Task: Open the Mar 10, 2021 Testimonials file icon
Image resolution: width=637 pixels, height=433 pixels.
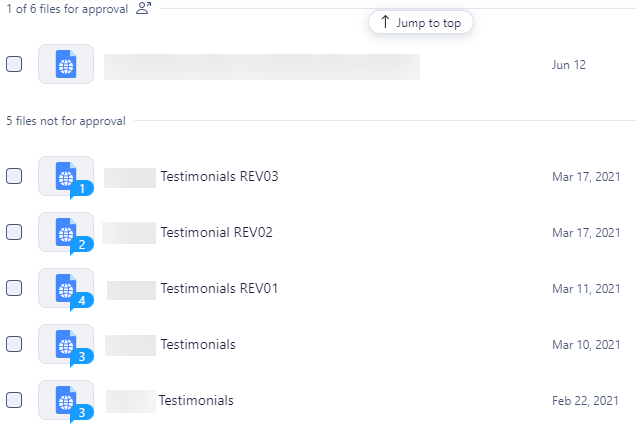Action: (66, 345)
